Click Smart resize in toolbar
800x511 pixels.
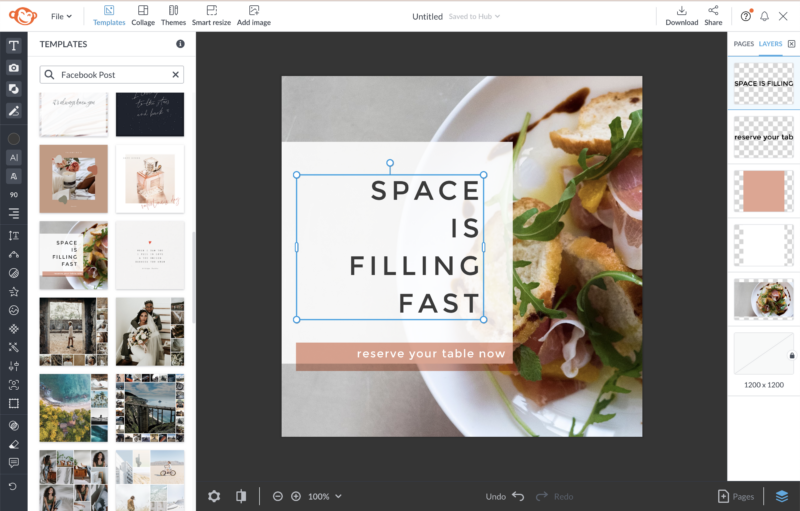(211, 16)
